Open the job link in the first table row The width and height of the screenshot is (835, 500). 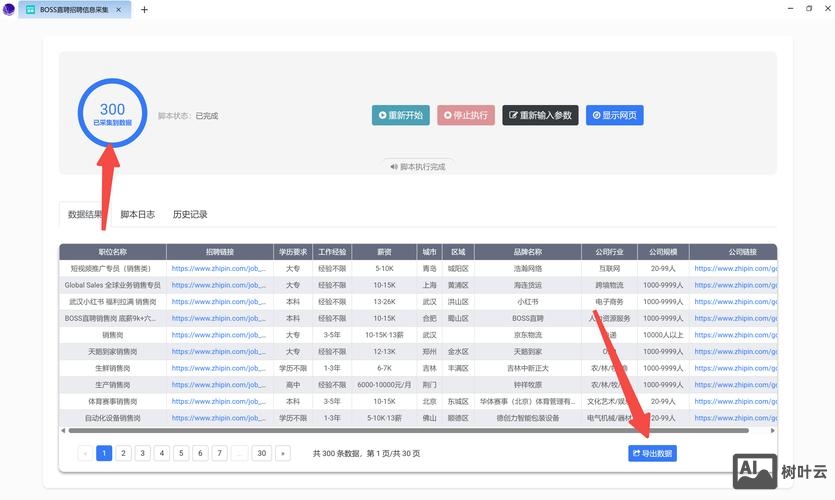point(218,268)
